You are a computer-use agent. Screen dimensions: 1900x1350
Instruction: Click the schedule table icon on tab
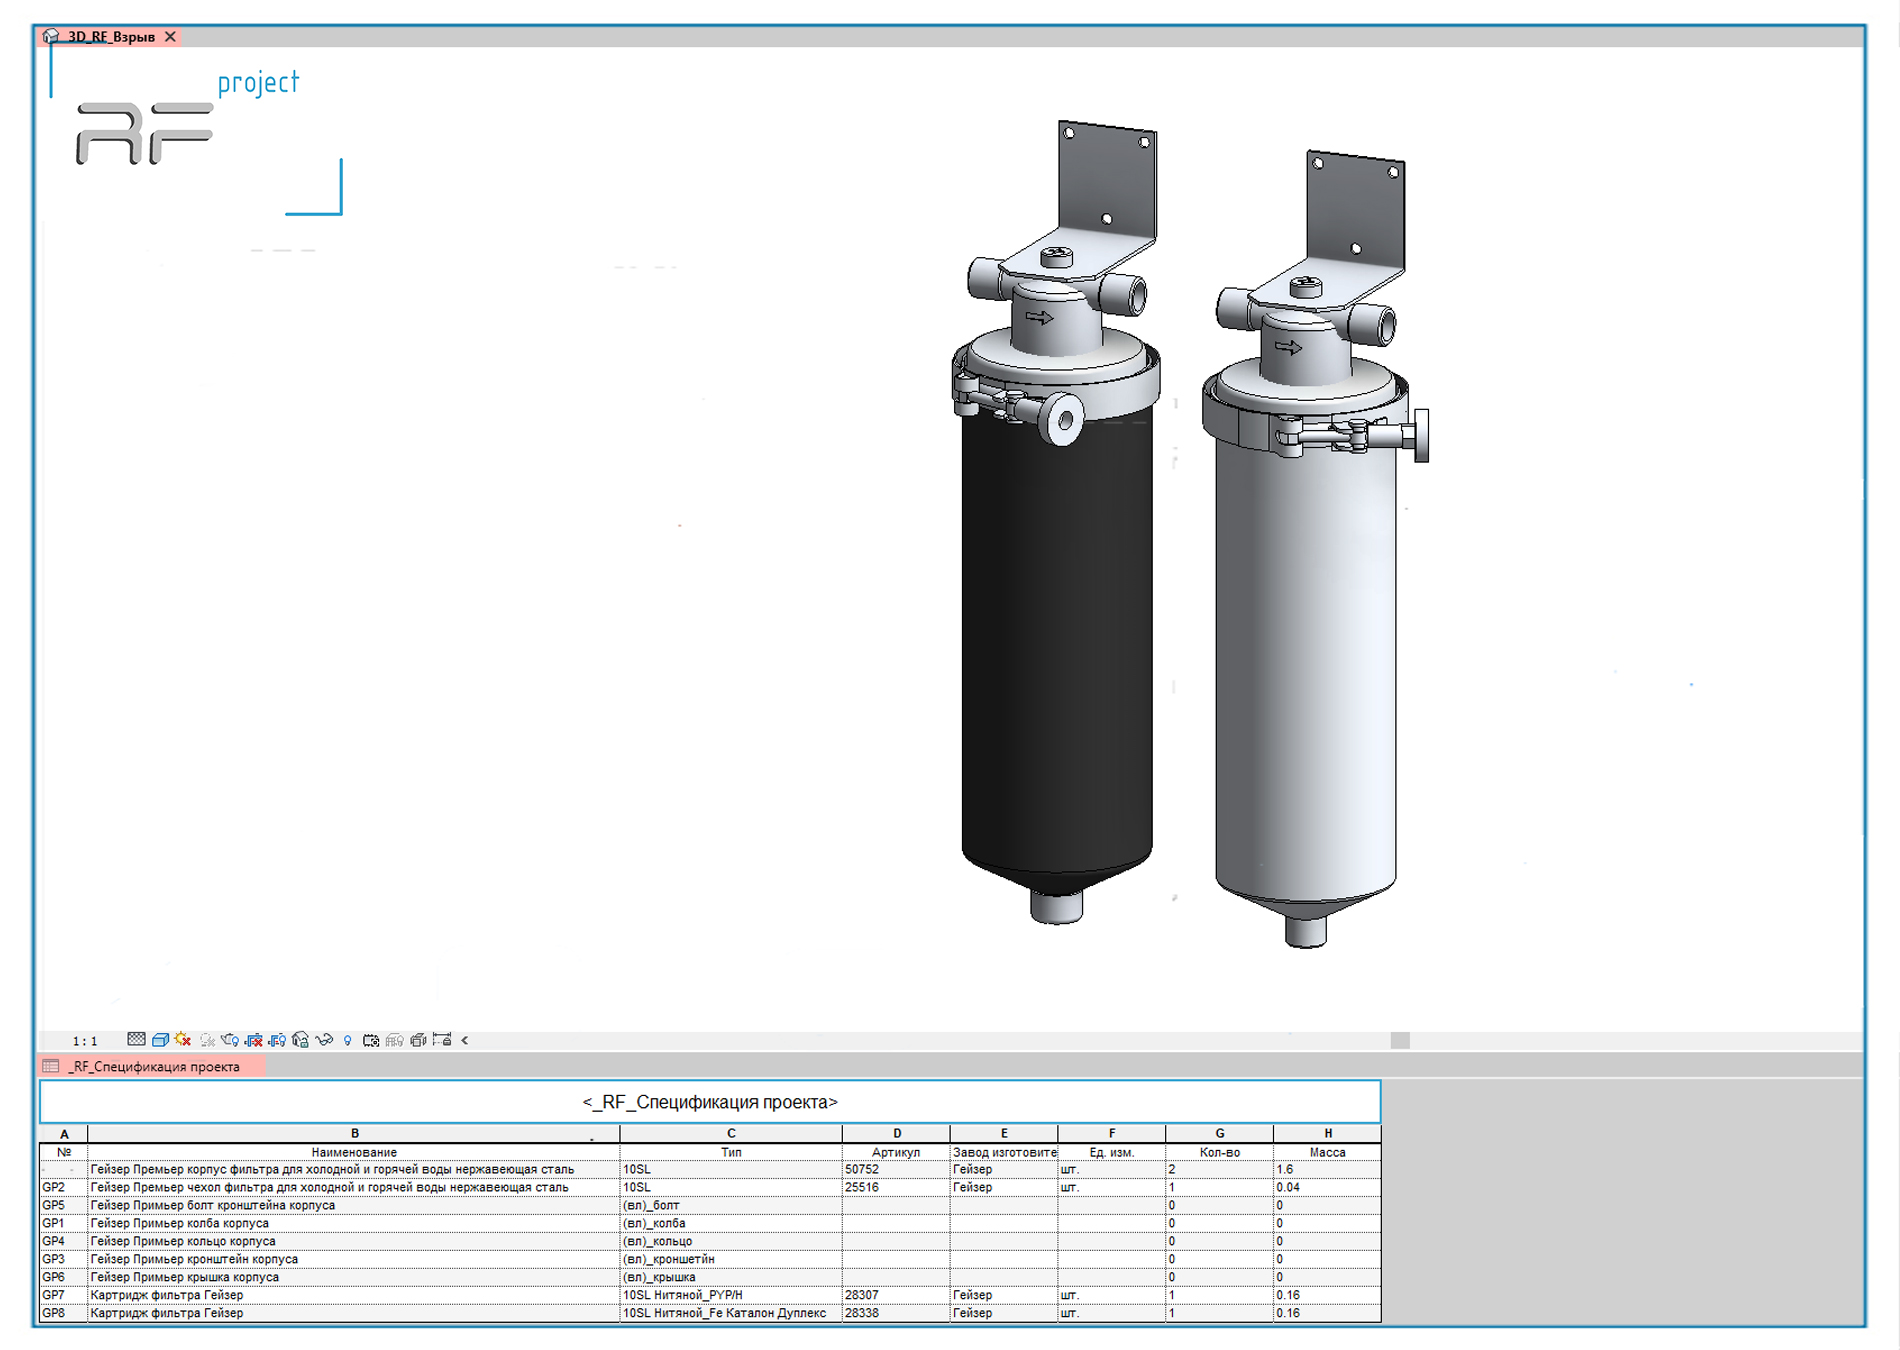click(x=51, y=1066)
